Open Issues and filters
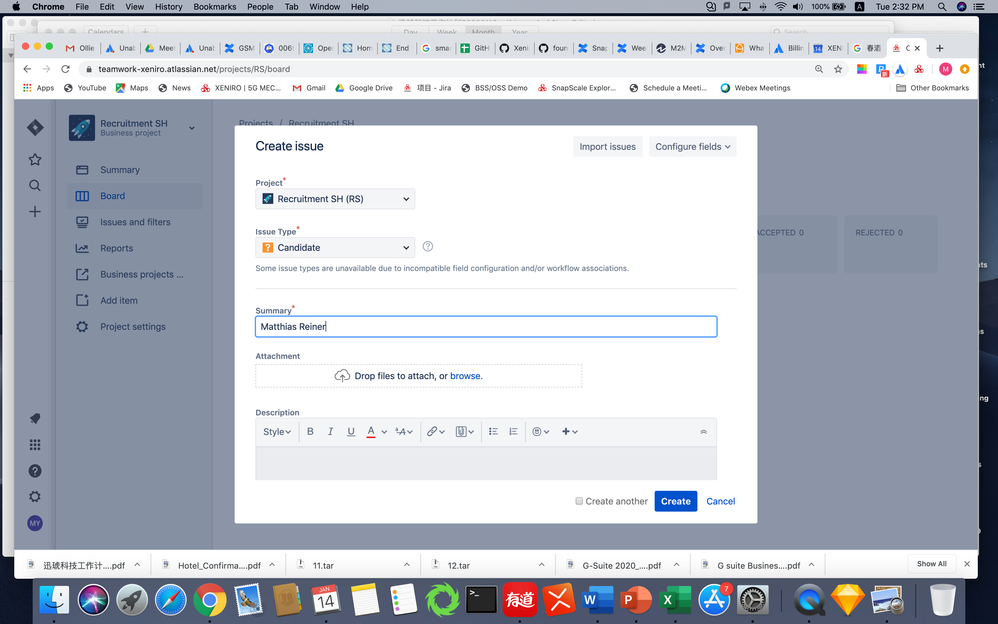This screenshot has width=998, height=624. [134, 222]
